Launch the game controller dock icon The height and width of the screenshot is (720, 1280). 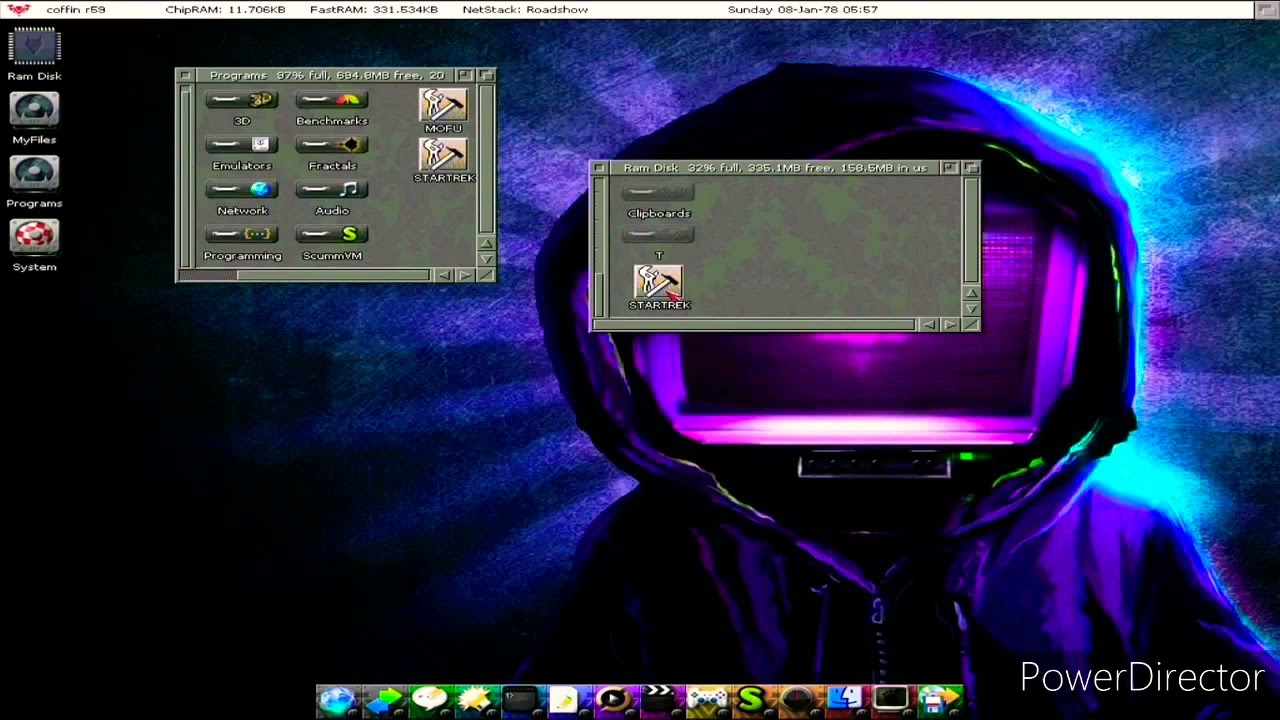tap(706, 700)
